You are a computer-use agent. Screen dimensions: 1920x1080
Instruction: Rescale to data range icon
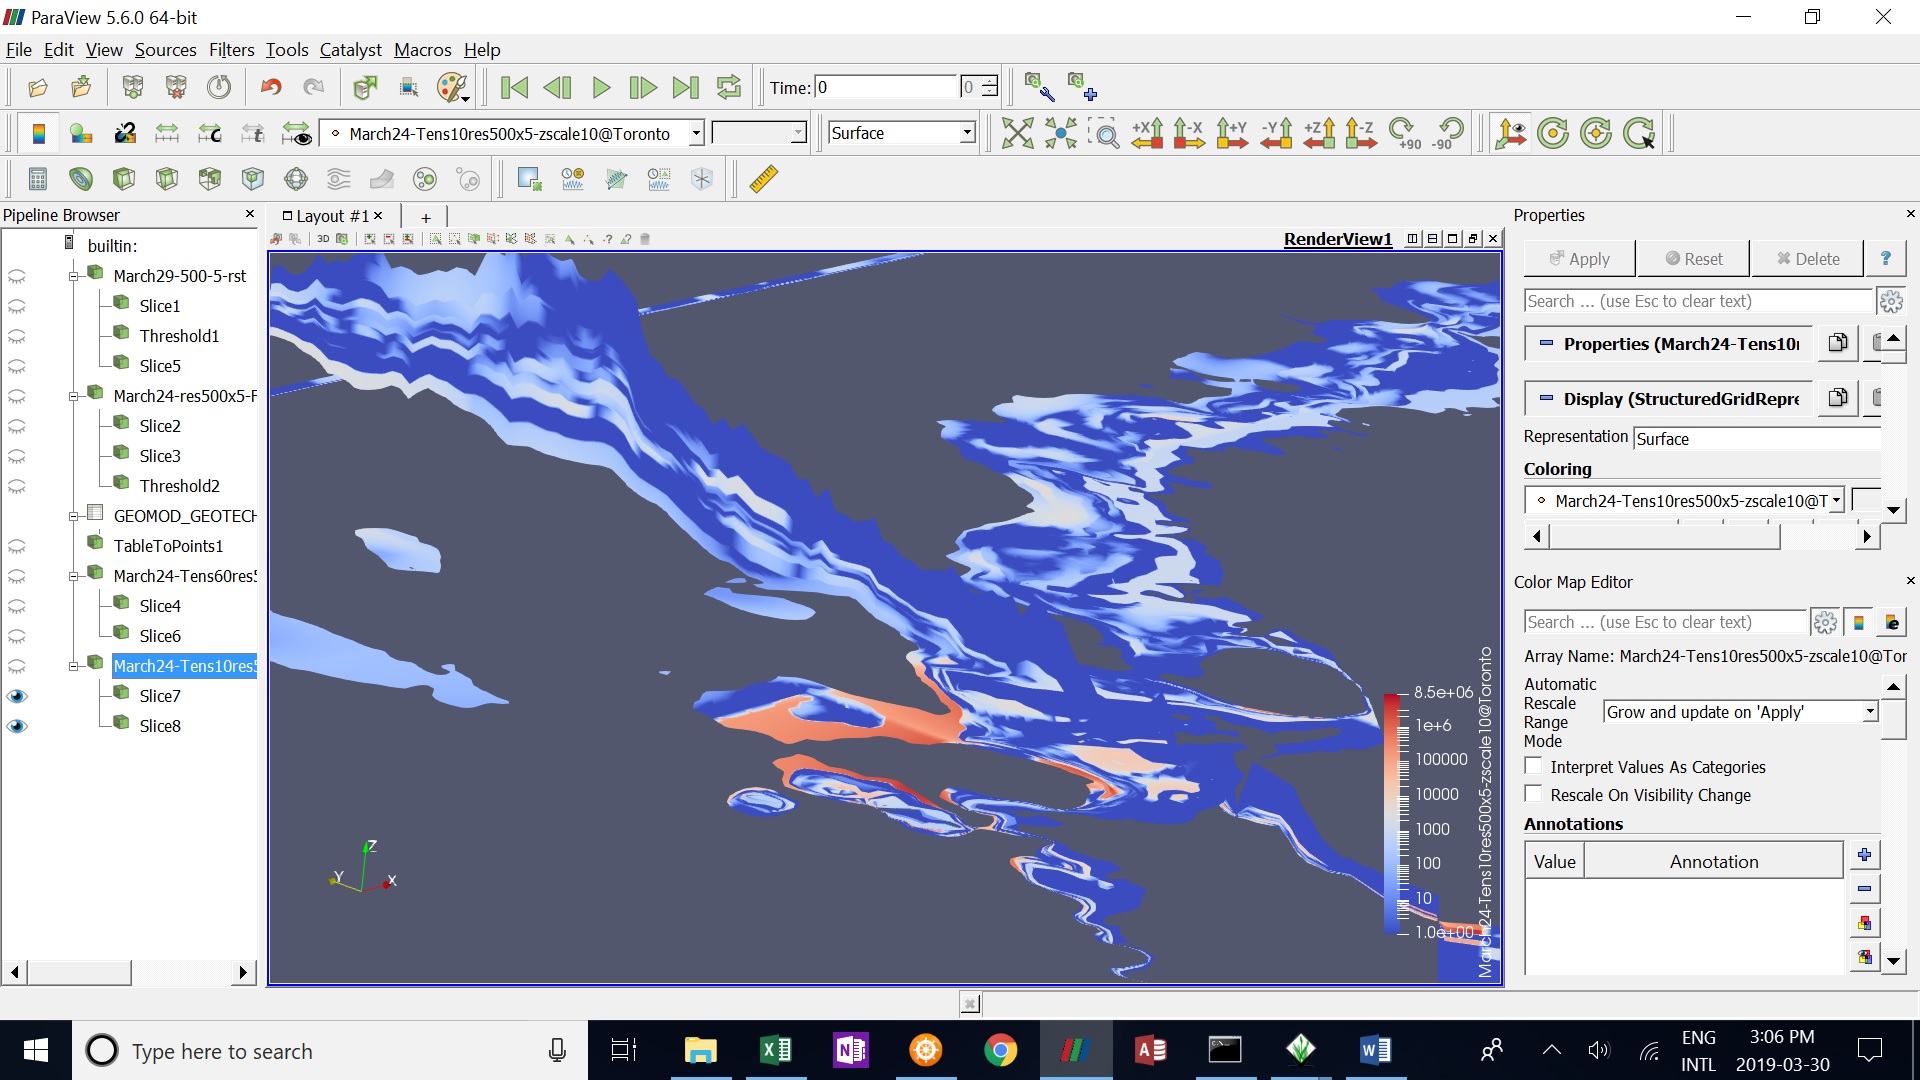coord(167,133)
